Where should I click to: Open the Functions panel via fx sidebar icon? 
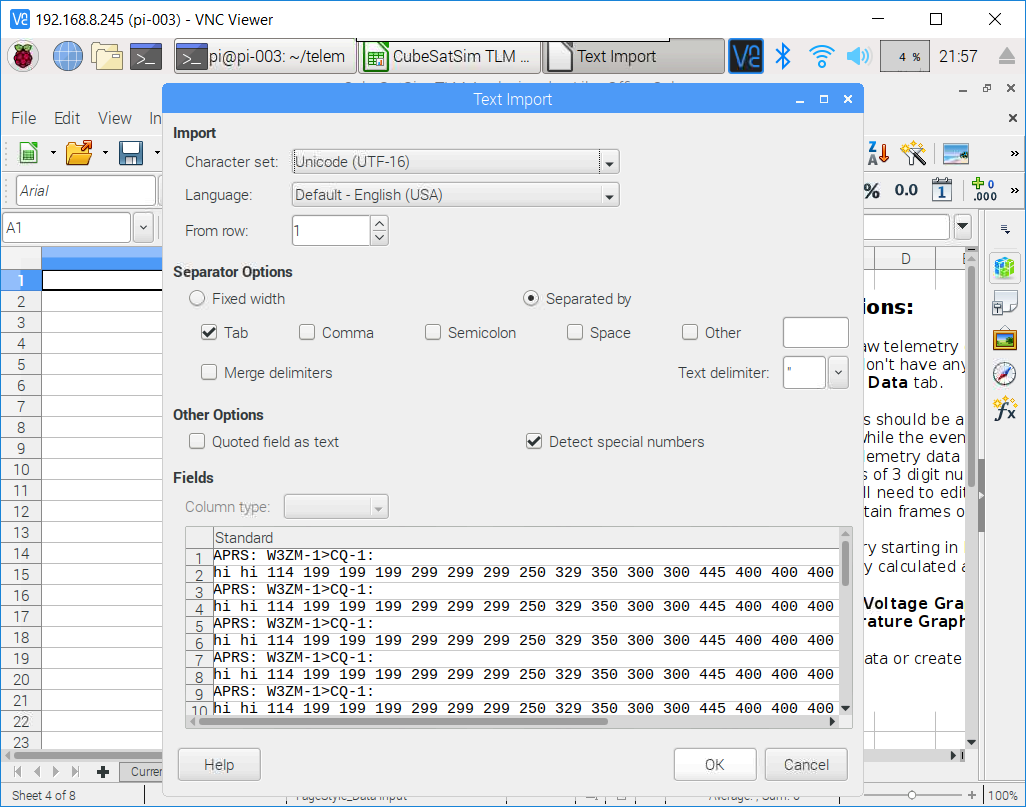point(1005,406)
